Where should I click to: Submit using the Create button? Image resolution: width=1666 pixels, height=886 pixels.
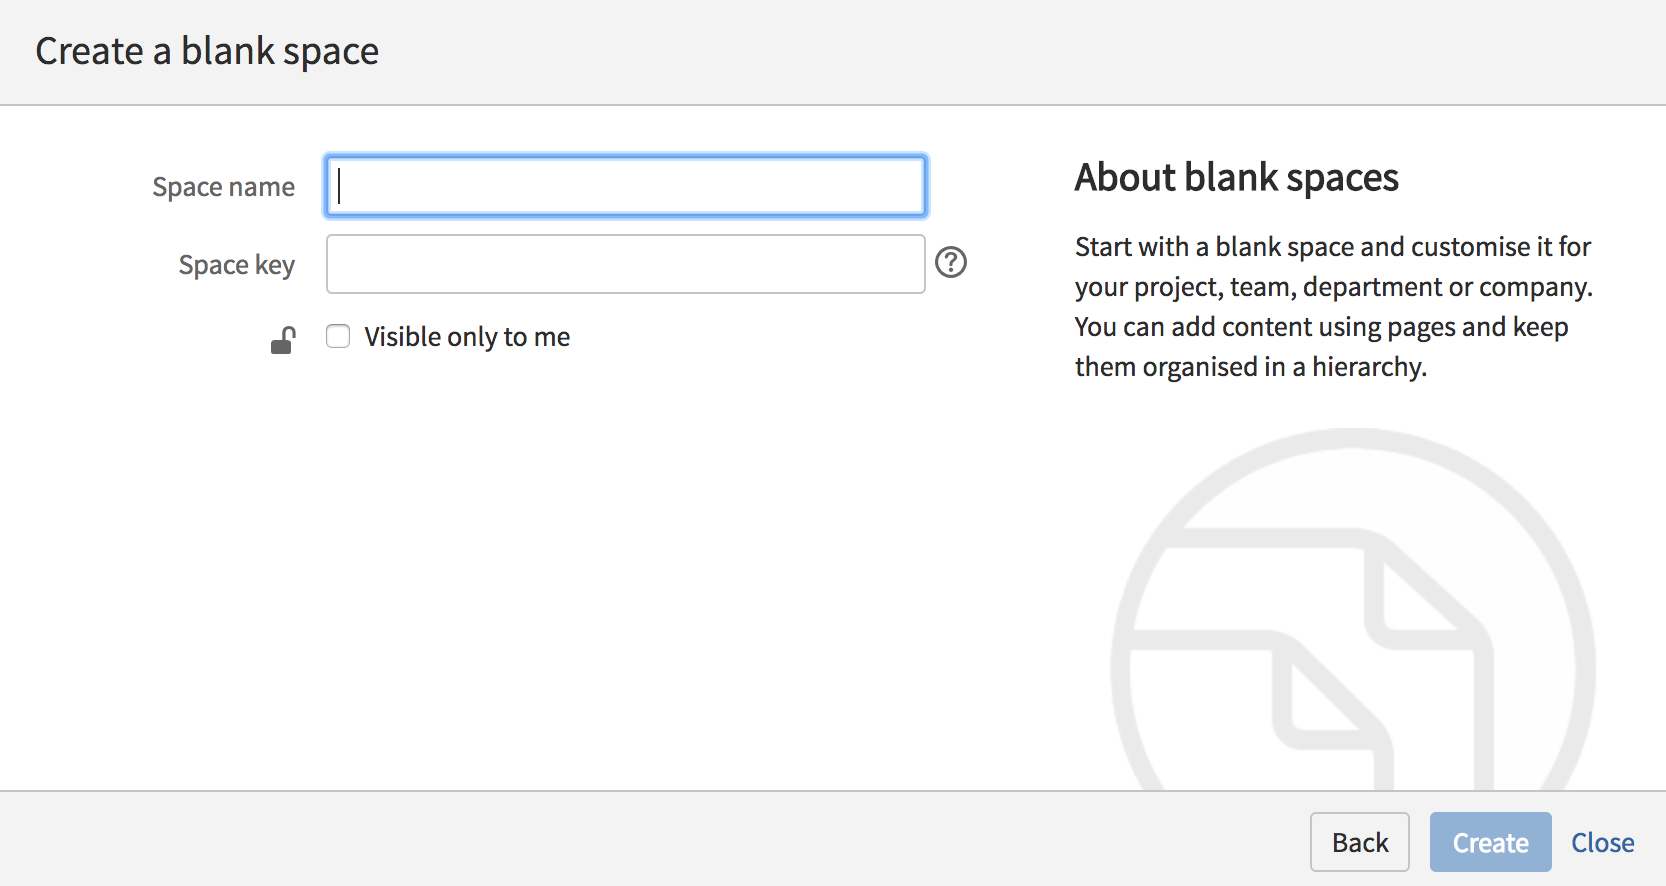[1490, 842]
